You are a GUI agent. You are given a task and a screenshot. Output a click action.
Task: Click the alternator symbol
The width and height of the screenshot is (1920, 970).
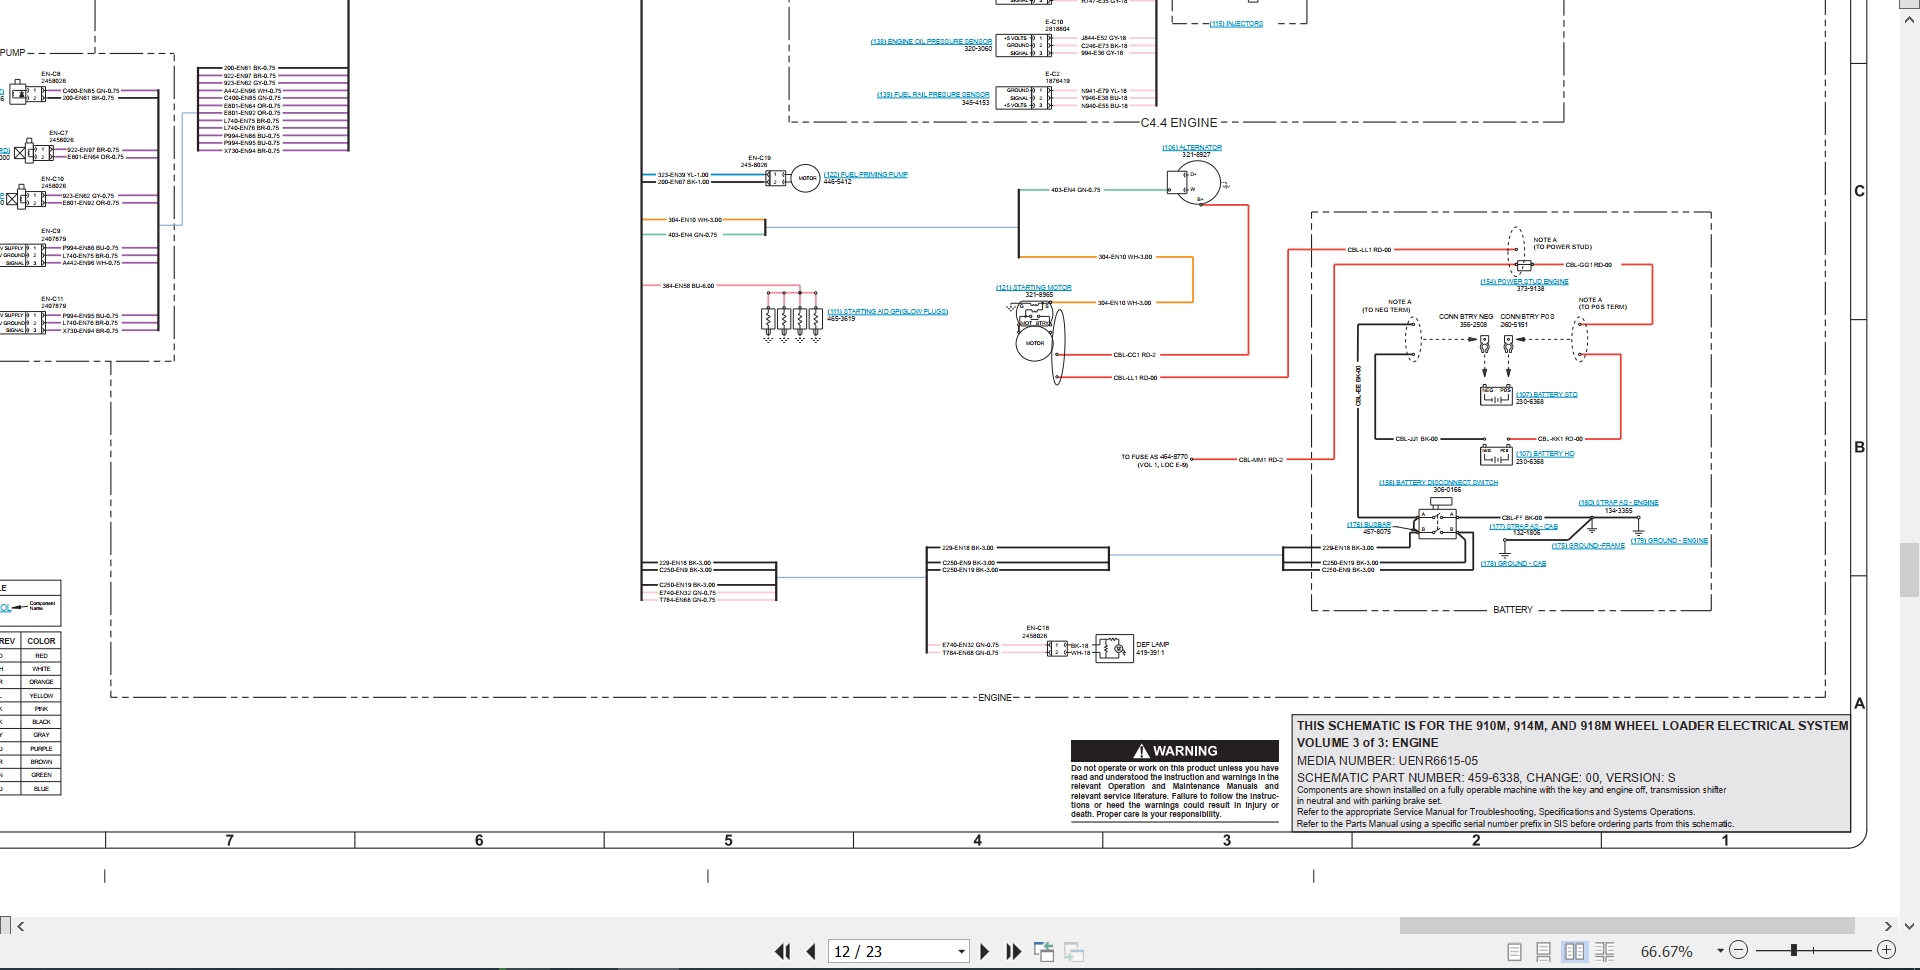click(x=1195, y=183)
